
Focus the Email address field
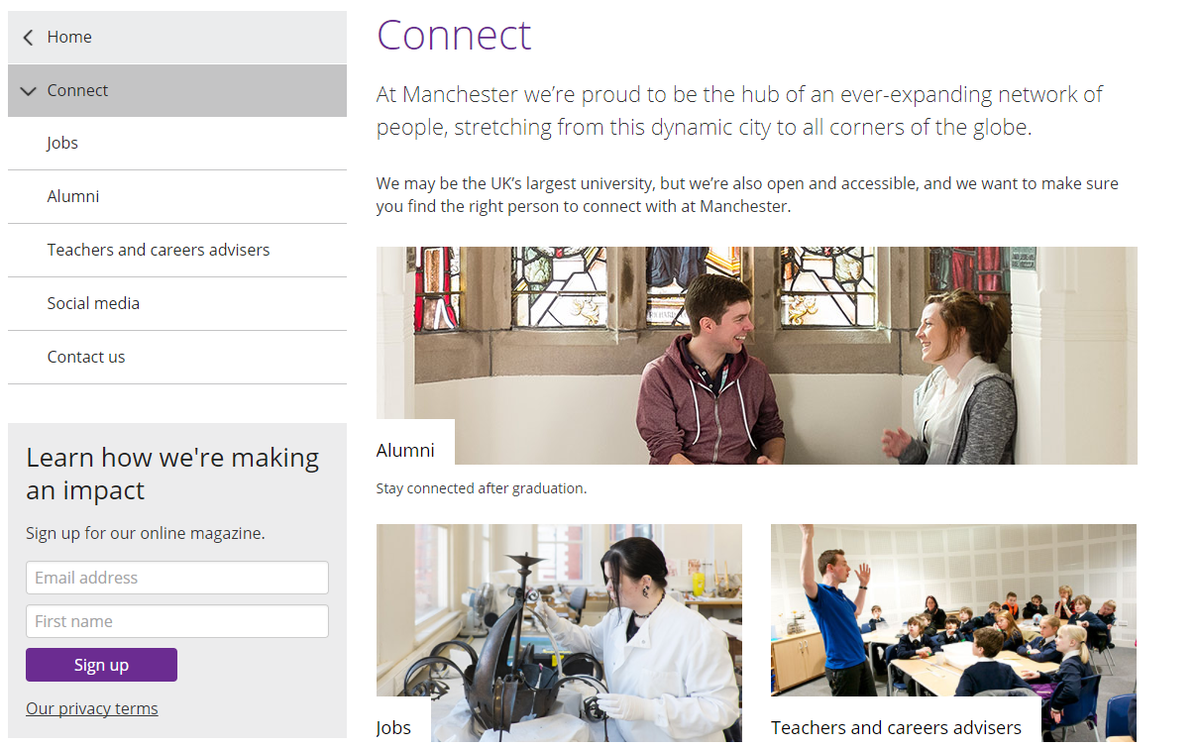click(x=177, y=578)
